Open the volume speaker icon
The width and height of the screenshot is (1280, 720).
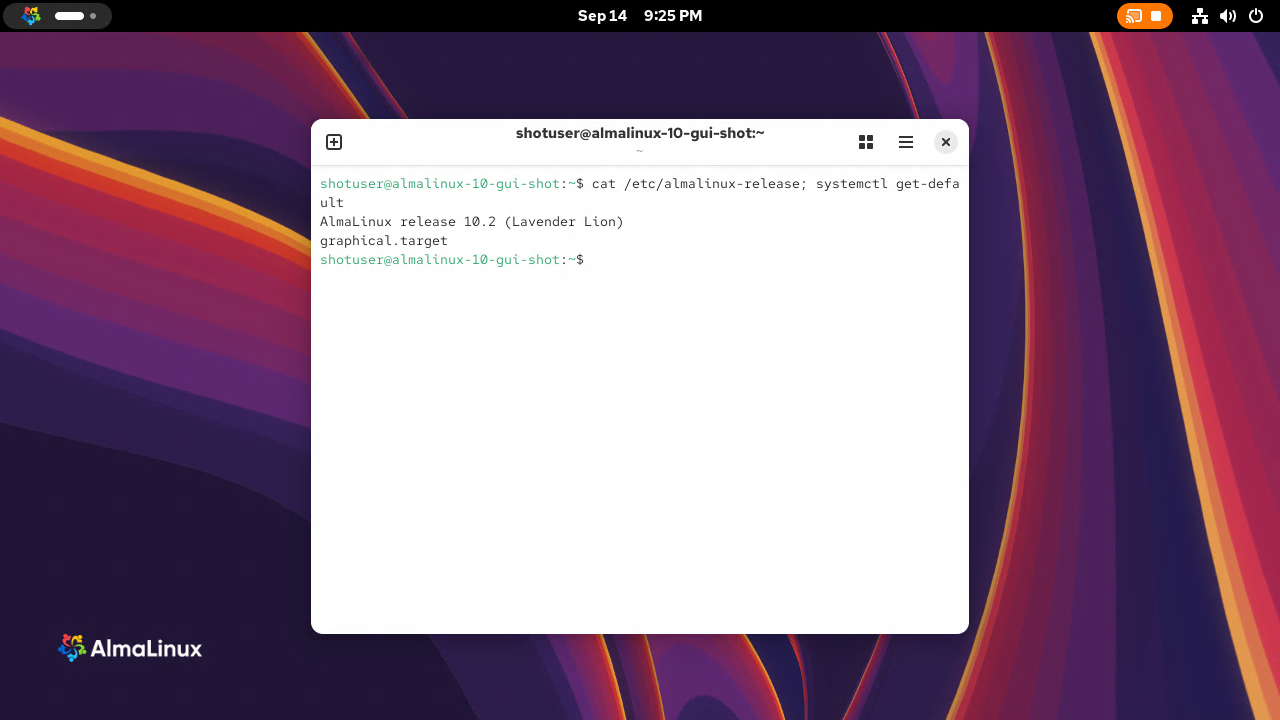1228,16
